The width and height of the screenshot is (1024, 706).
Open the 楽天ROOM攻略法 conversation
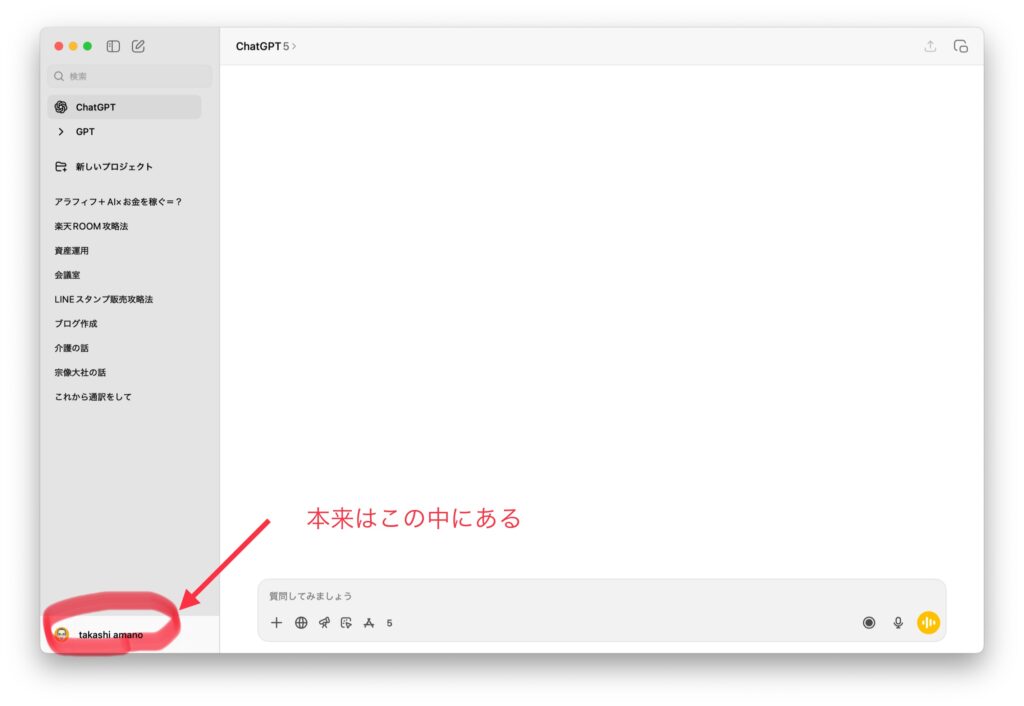point(91,226)
